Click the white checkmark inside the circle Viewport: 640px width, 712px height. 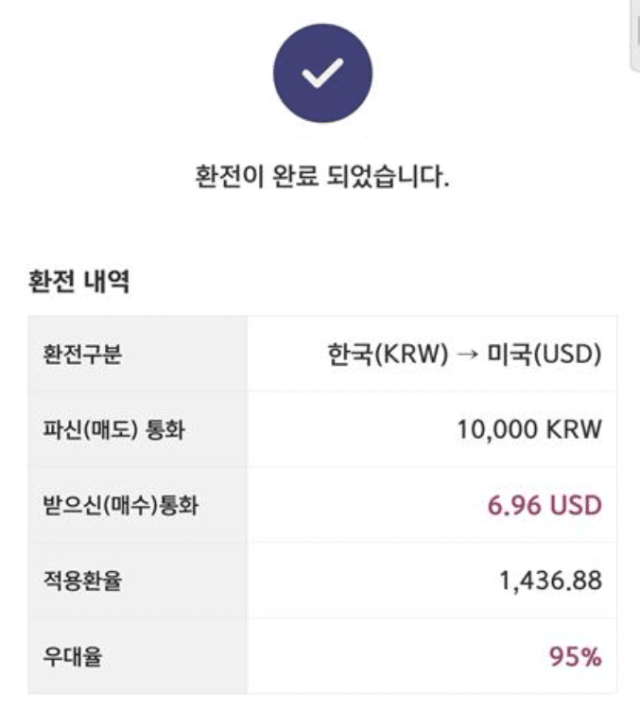tap(322, 73)
